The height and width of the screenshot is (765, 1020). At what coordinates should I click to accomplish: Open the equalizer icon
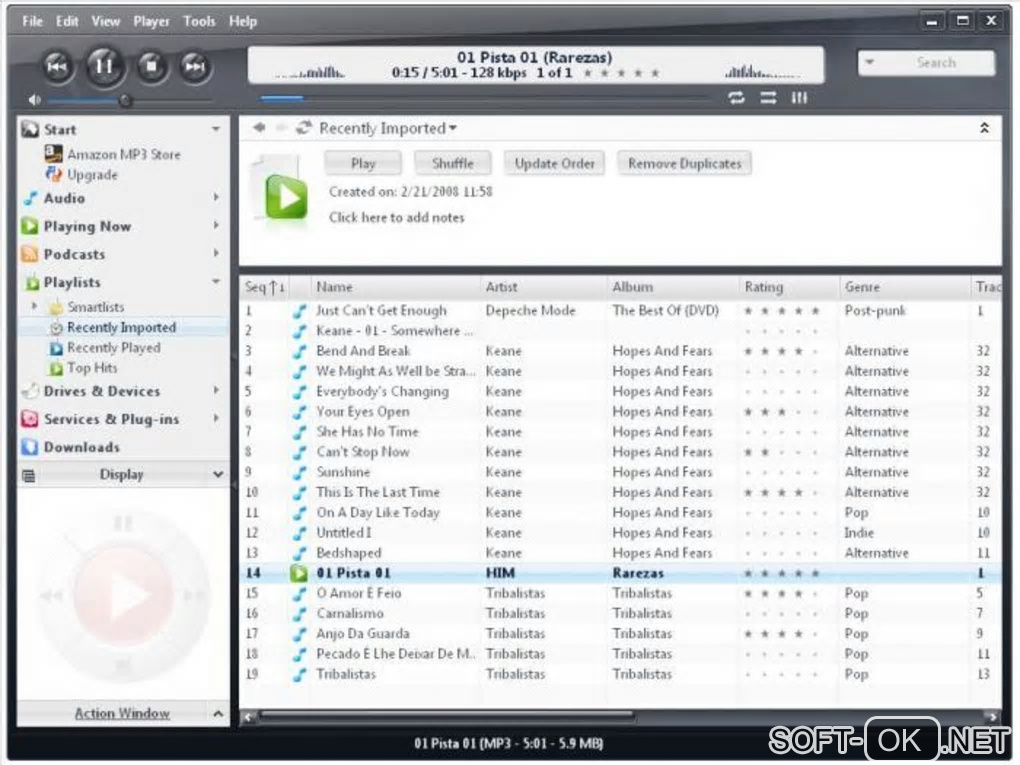coord(799,98)
